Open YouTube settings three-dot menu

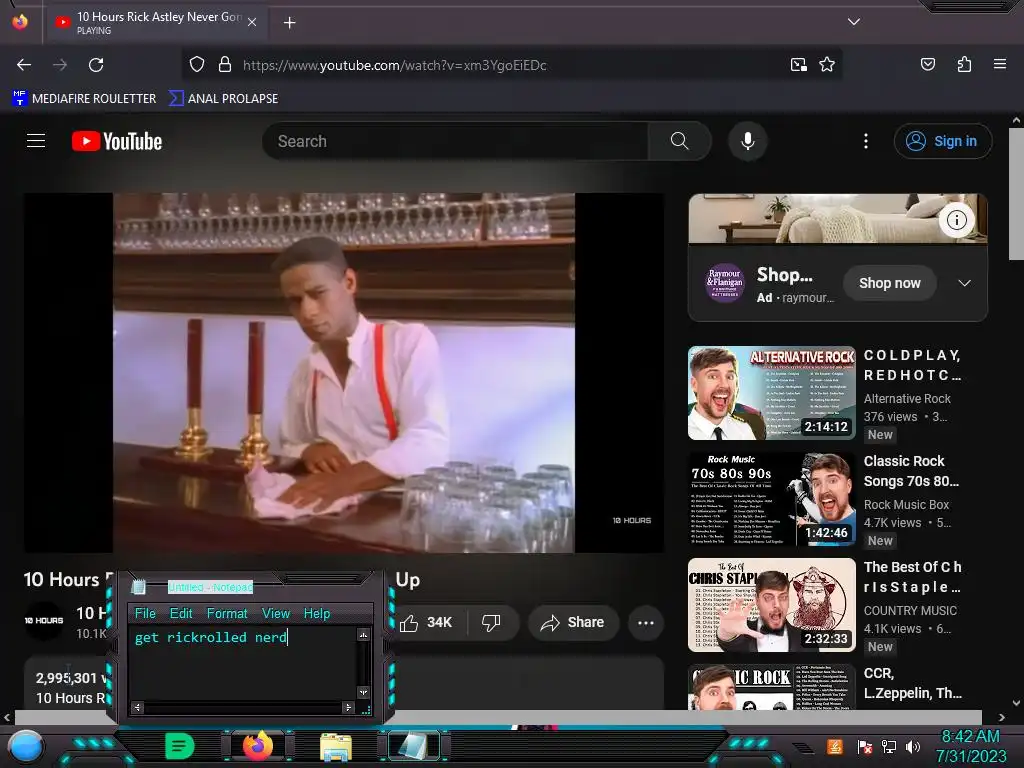(x=866, y=141)
